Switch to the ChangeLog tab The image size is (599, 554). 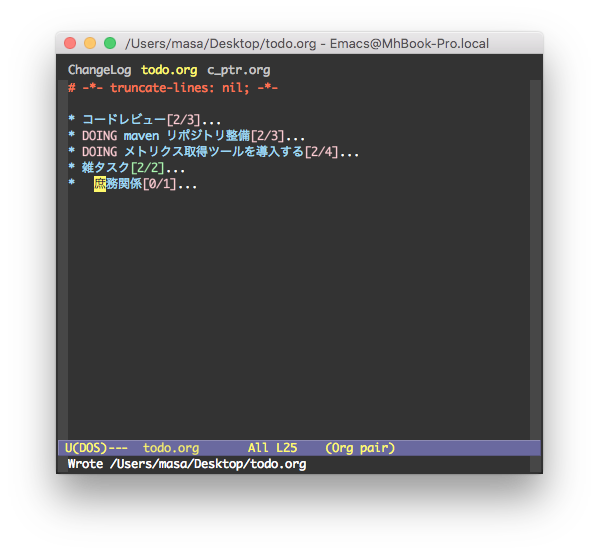click(99, 70)
